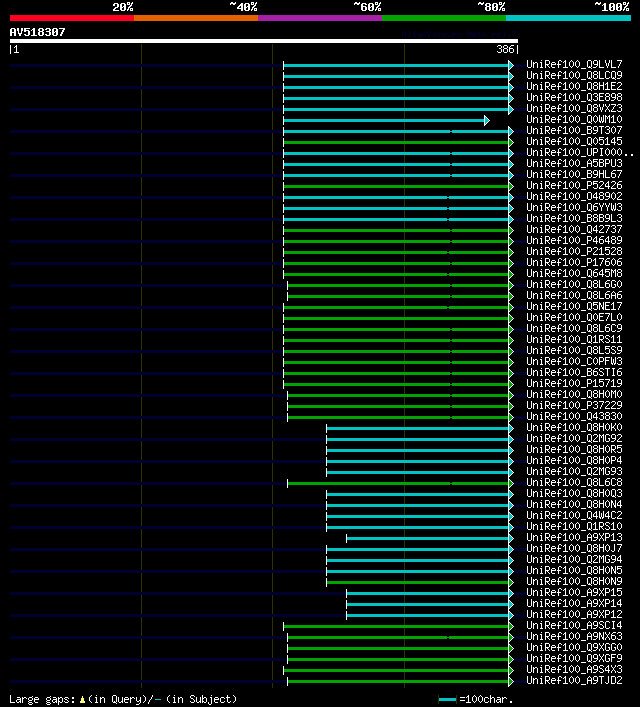The image size is (640, 707).
Task: Select label UniRef100_B8B9L3
Action: 574,218
